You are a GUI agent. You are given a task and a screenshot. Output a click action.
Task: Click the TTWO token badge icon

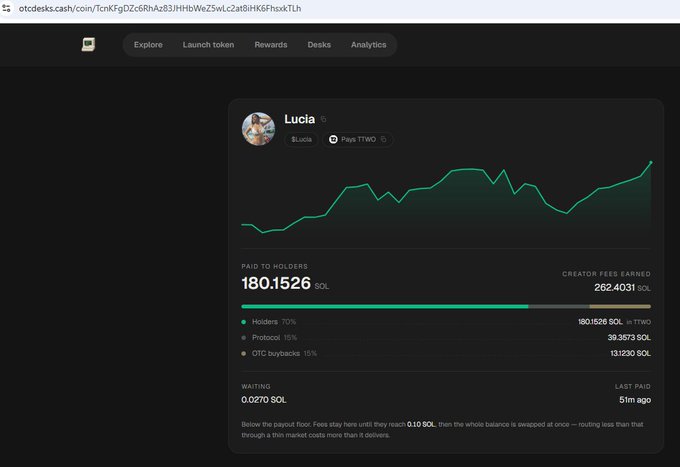[x=333, y=139]
